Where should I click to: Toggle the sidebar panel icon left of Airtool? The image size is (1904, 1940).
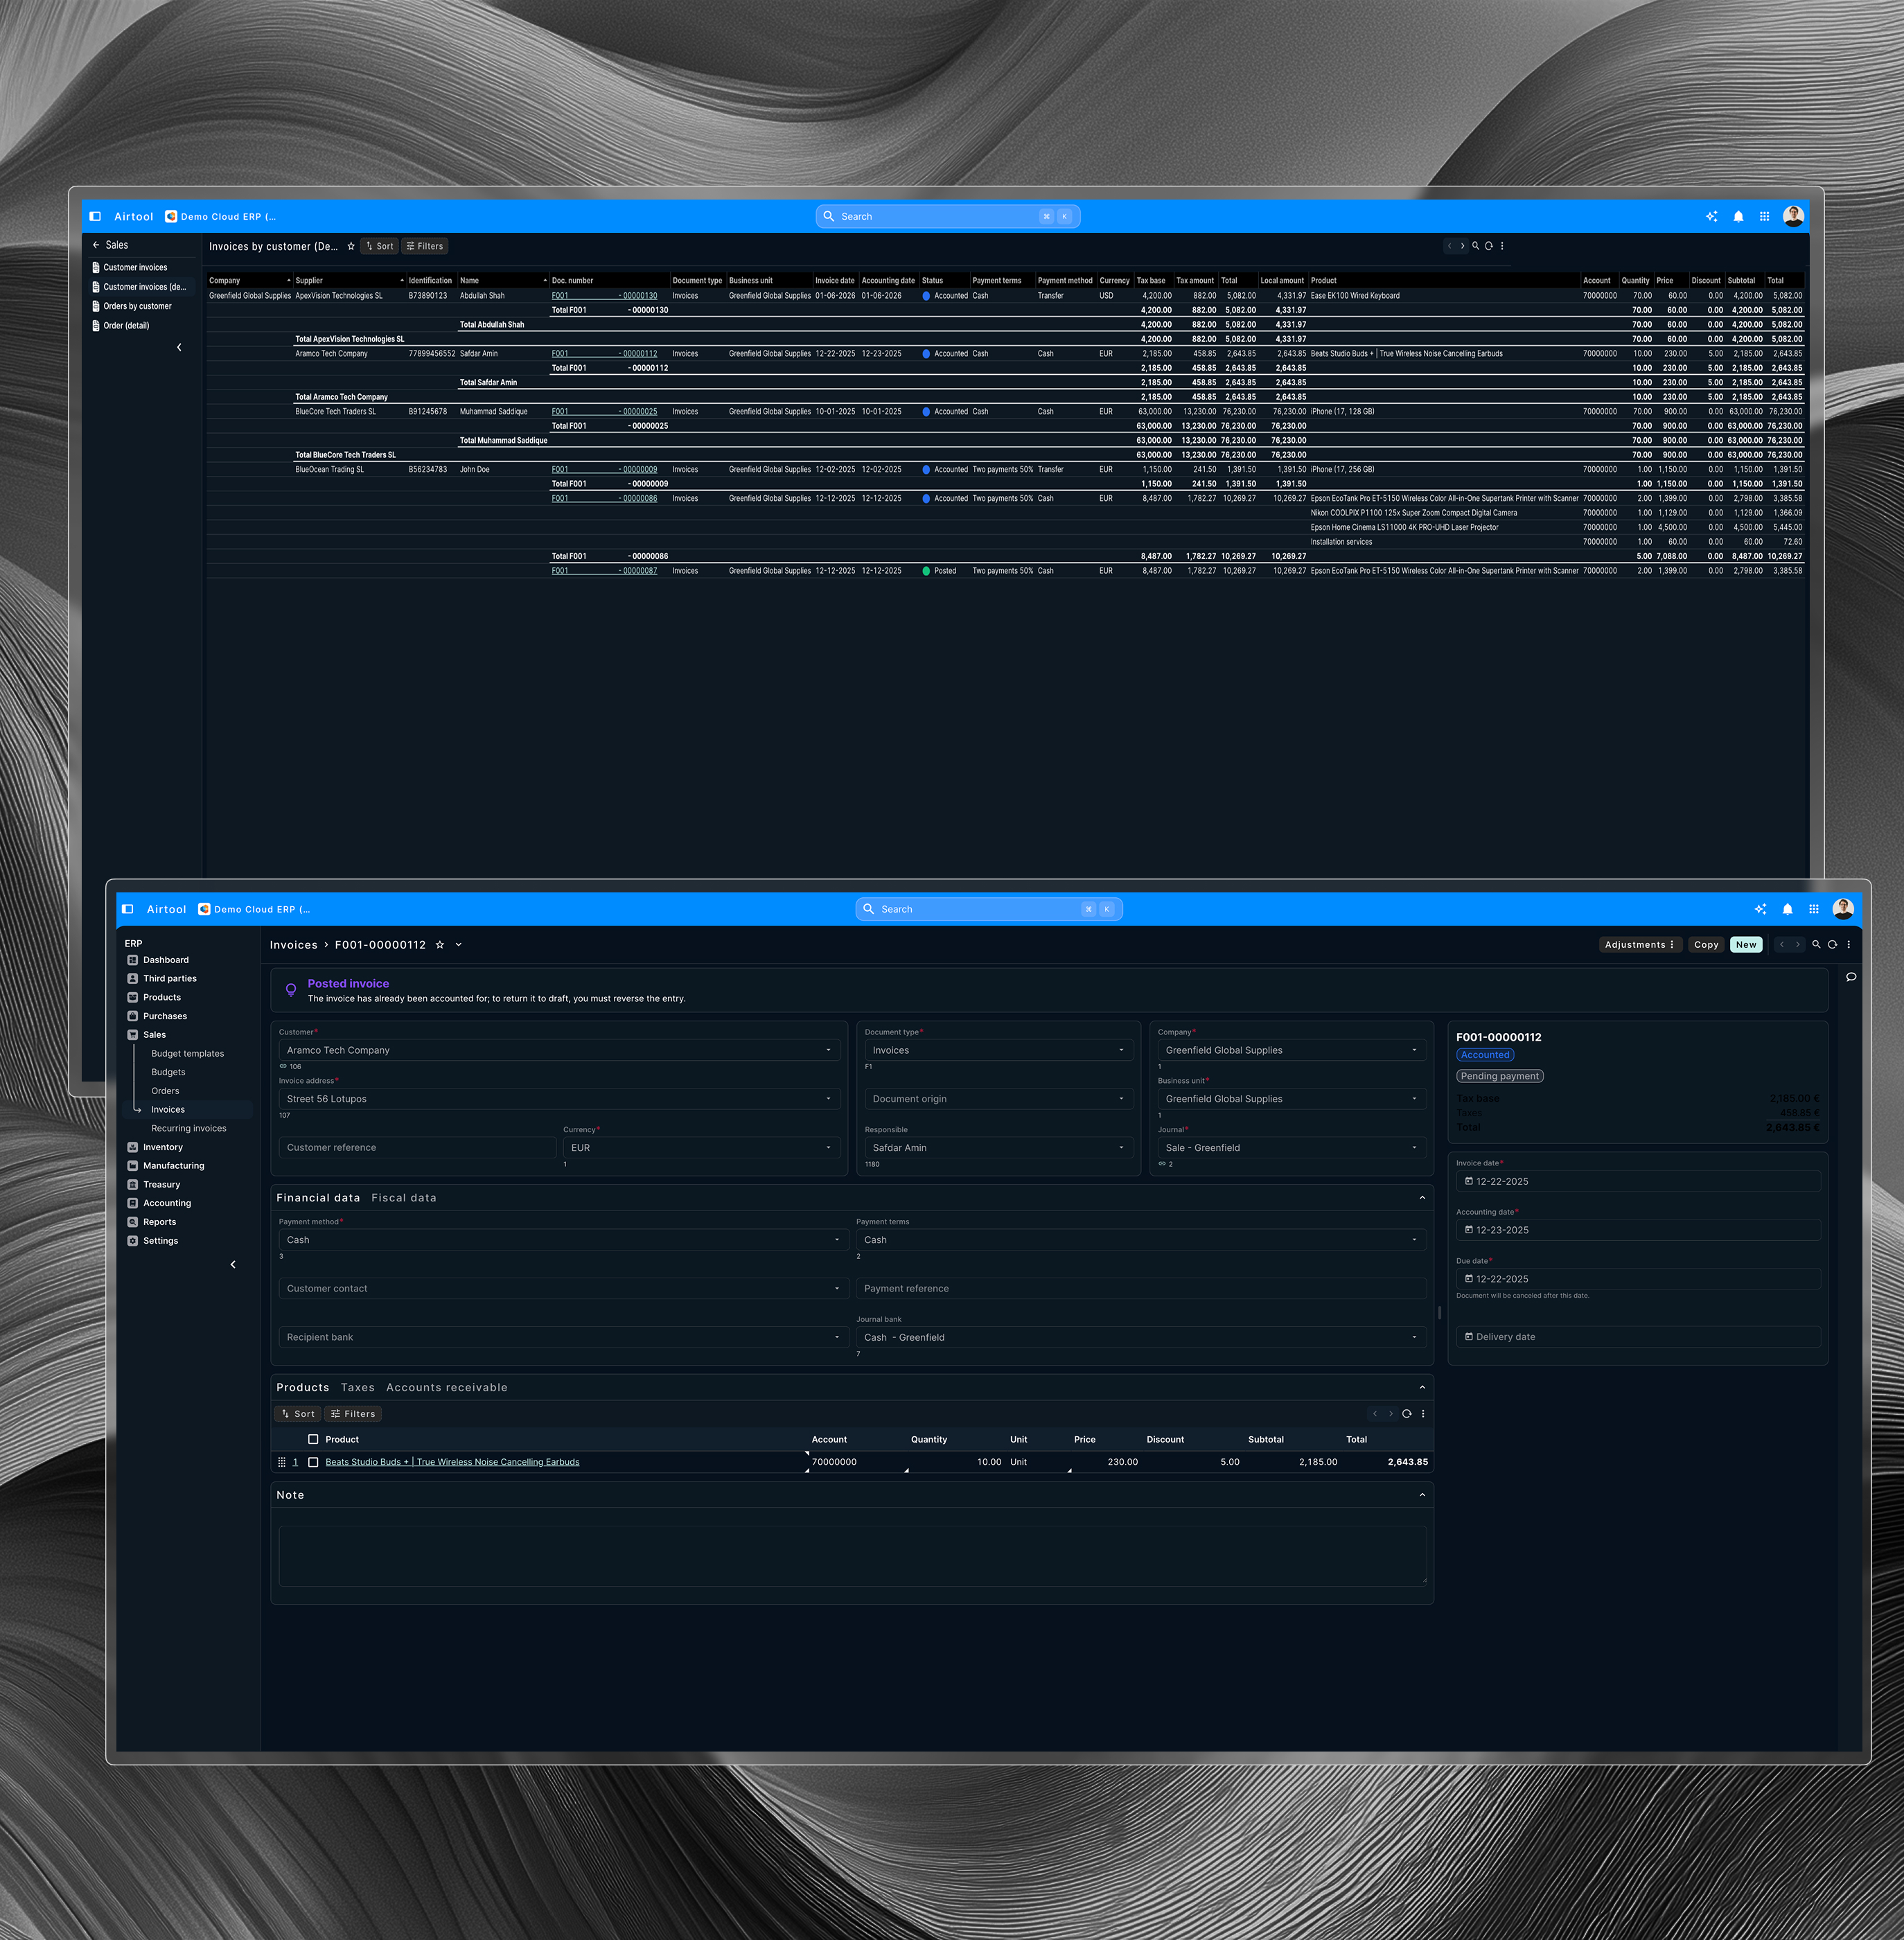tap(128, 909)
